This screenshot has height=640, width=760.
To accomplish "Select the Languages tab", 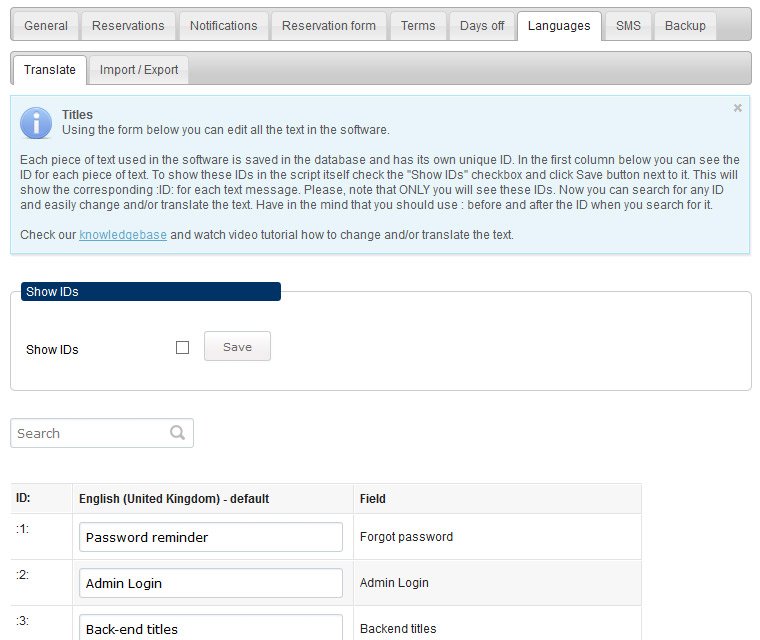I will pyautogui.click(x=559, y=26).
